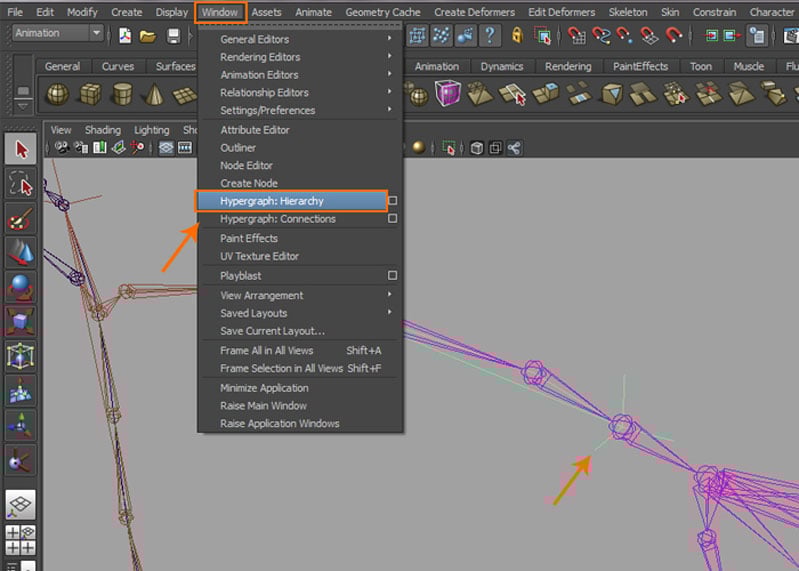Click the Save Scene floppy icon
Viewport: 799px width, 571px height.
pyautogui.click(x=173, y=36)
